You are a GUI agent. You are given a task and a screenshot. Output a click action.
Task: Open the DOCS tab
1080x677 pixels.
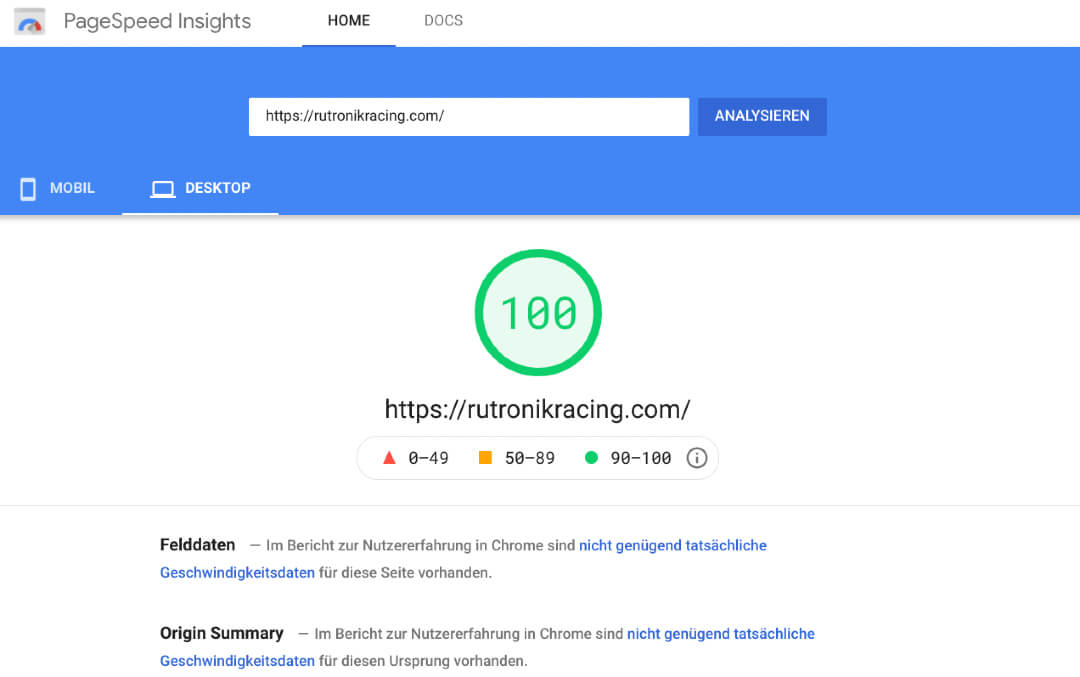[444, 21]
